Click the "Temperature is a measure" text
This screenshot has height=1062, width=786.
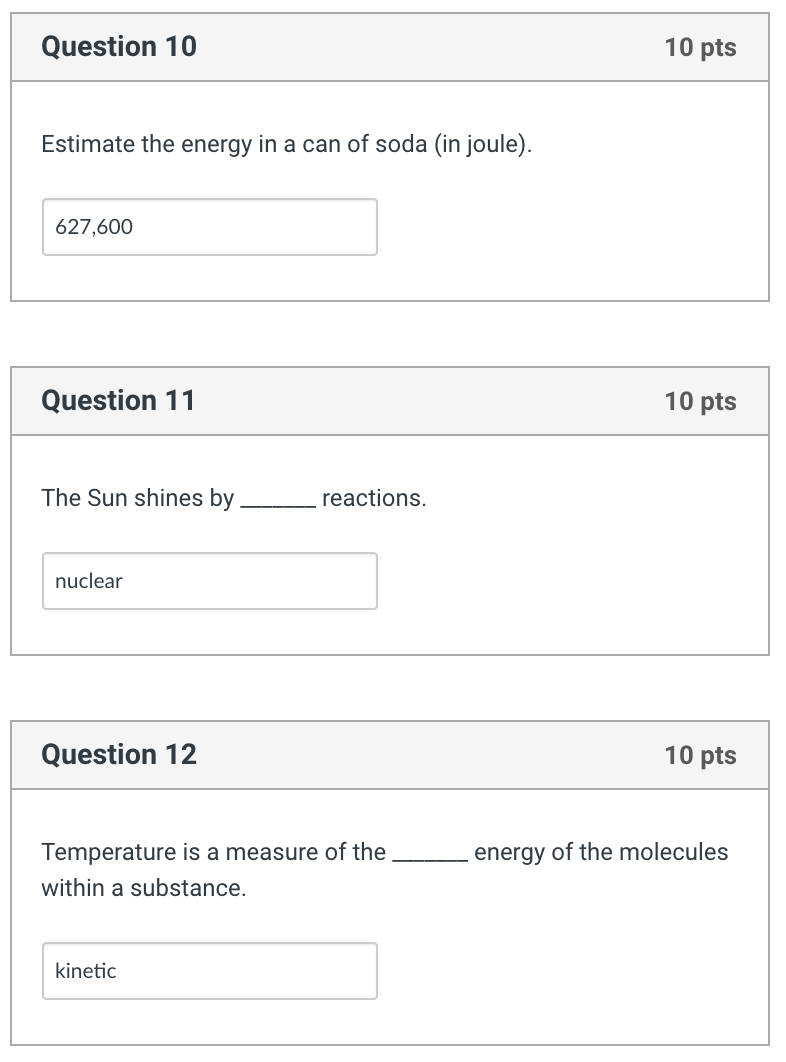click(213, 852)
